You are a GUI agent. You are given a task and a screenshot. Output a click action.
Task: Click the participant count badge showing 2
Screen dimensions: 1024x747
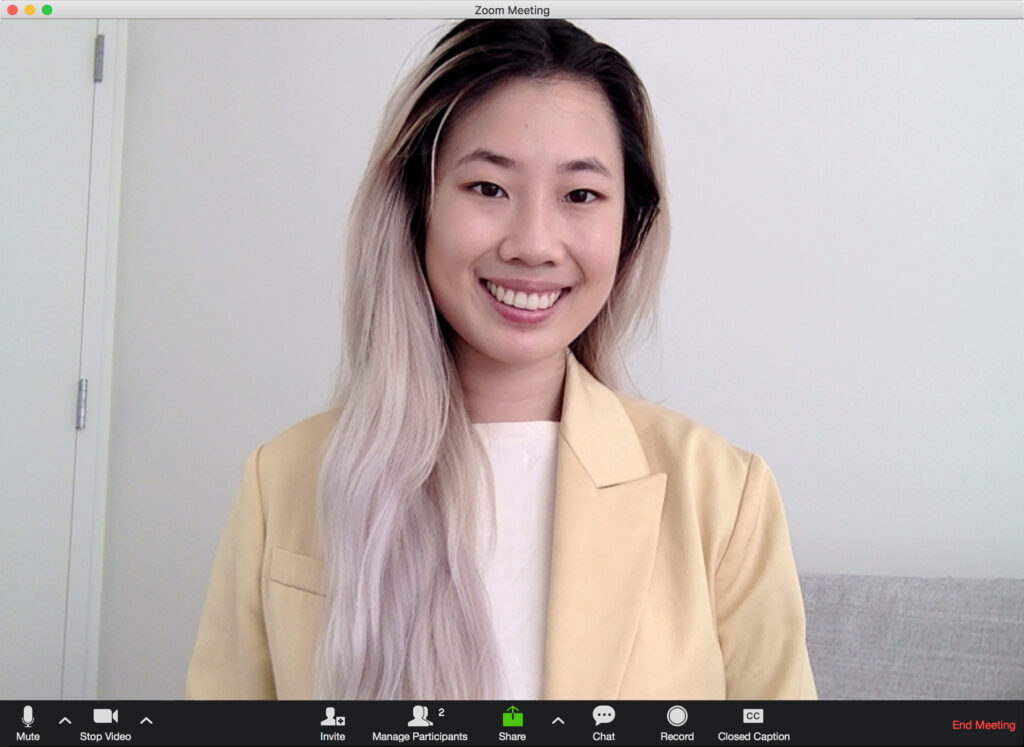point(440,711)
